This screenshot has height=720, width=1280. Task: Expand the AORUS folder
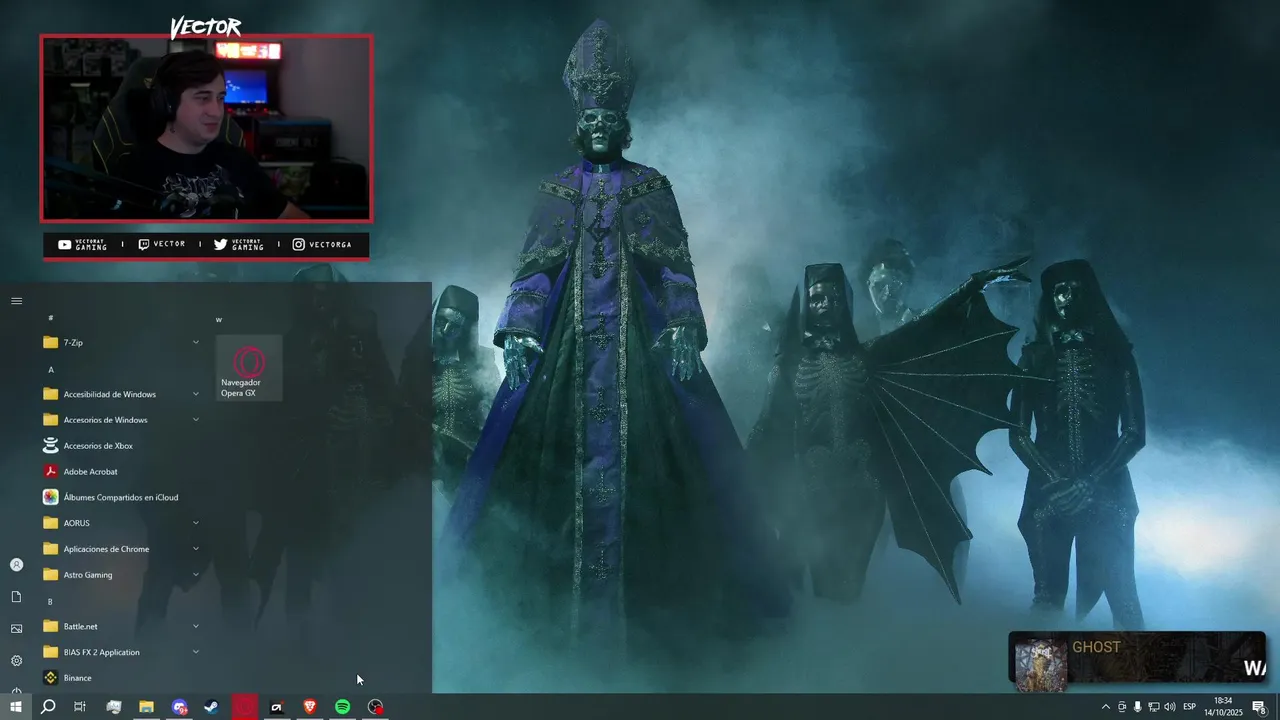click(121, 523)
